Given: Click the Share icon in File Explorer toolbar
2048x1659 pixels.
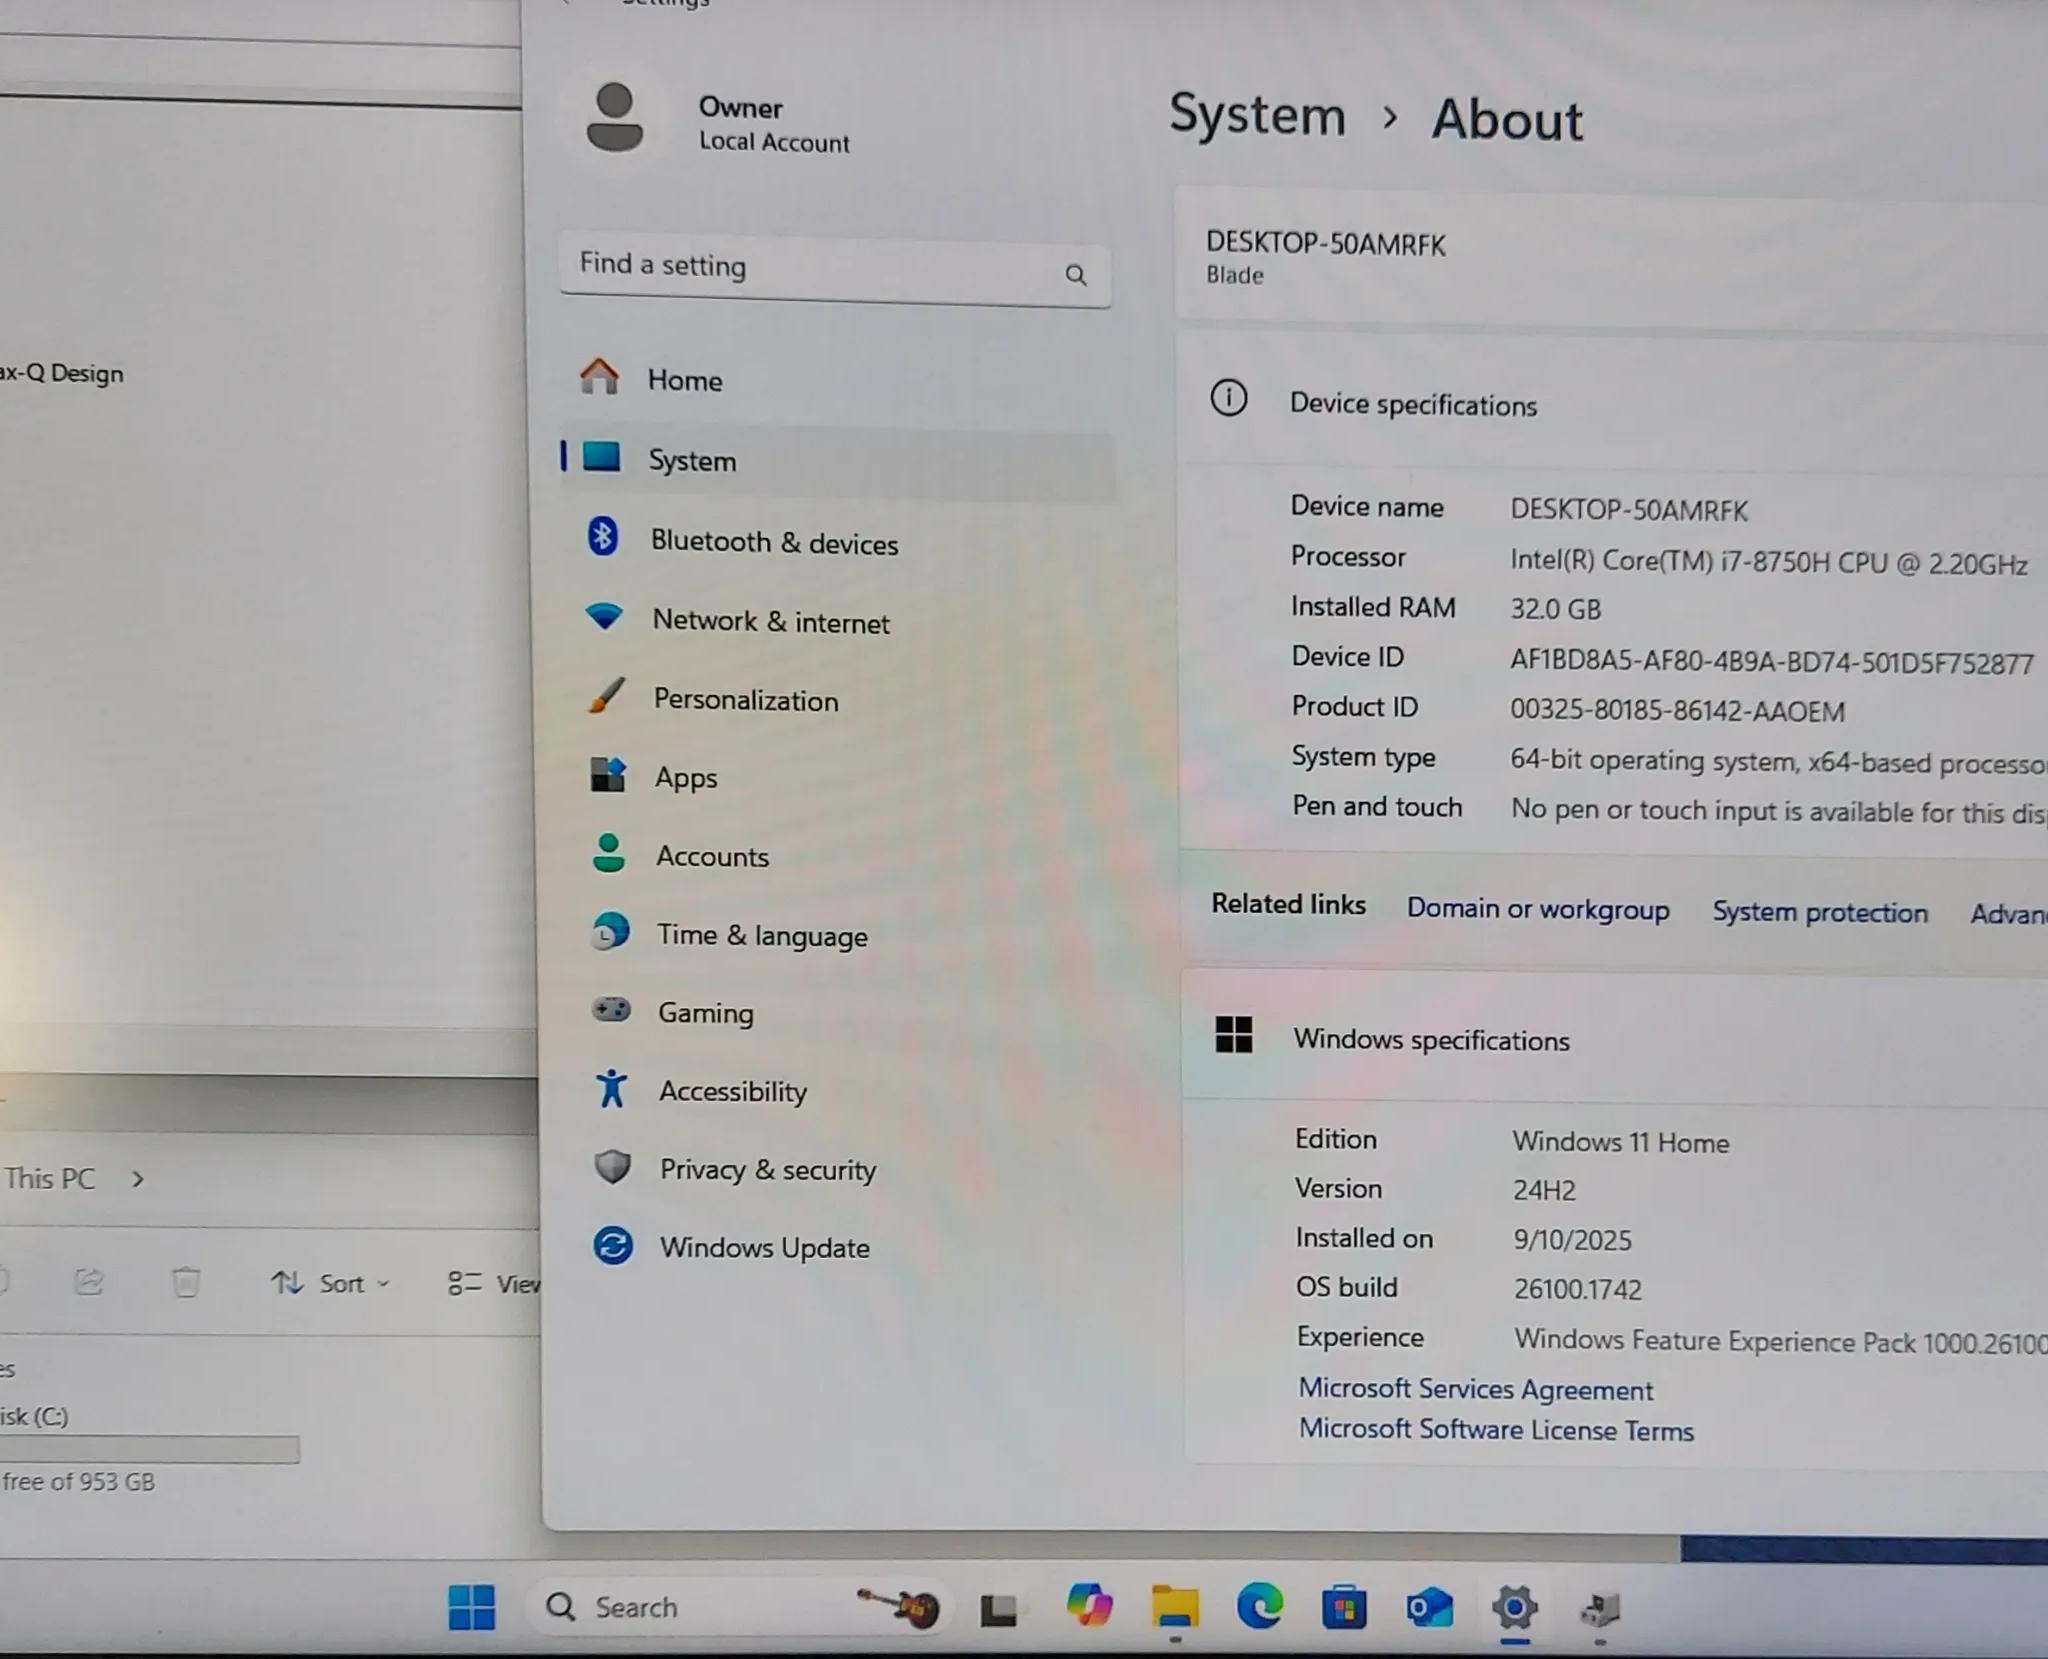Looking at the screenshot, I should (89, 1281).
